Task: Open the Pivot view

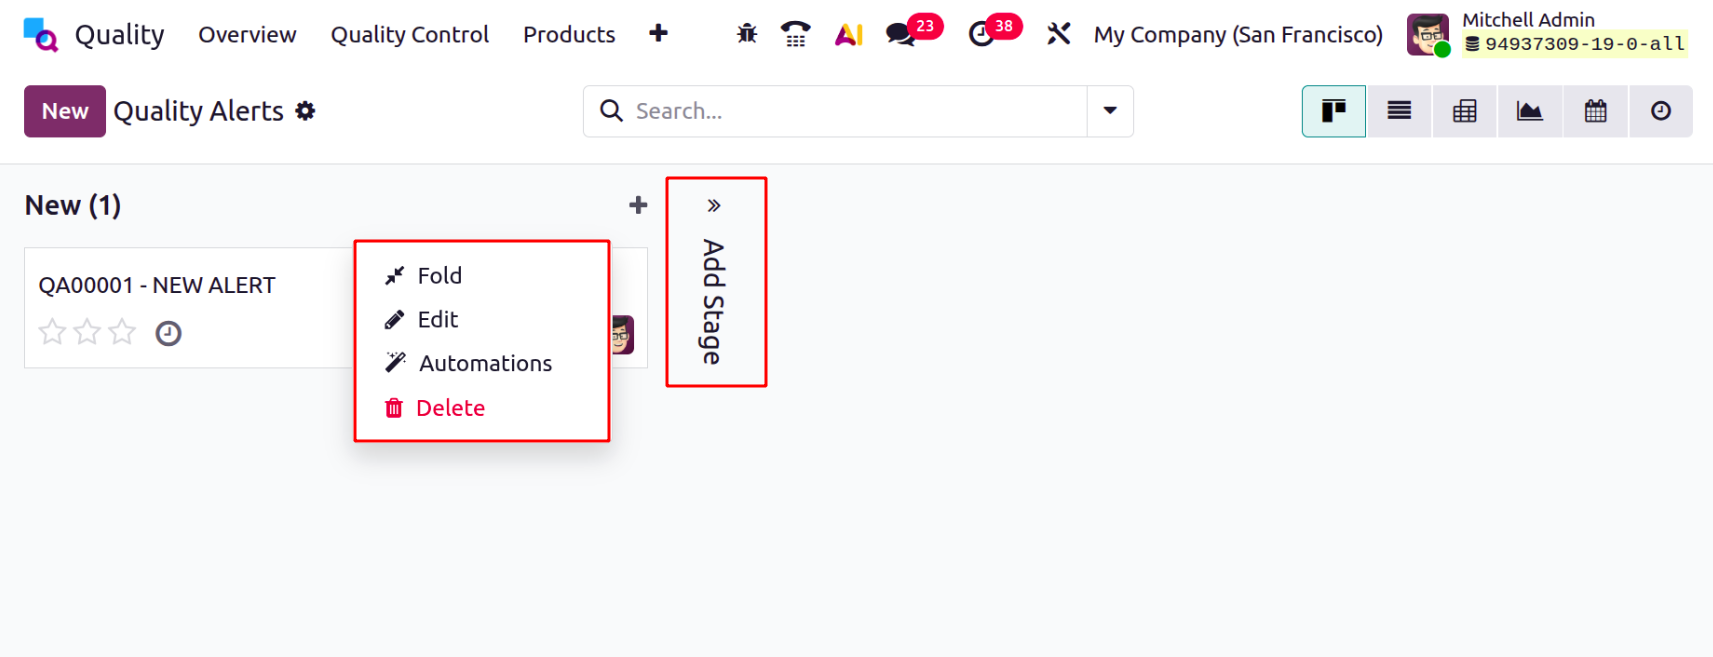Action: 1463,111
